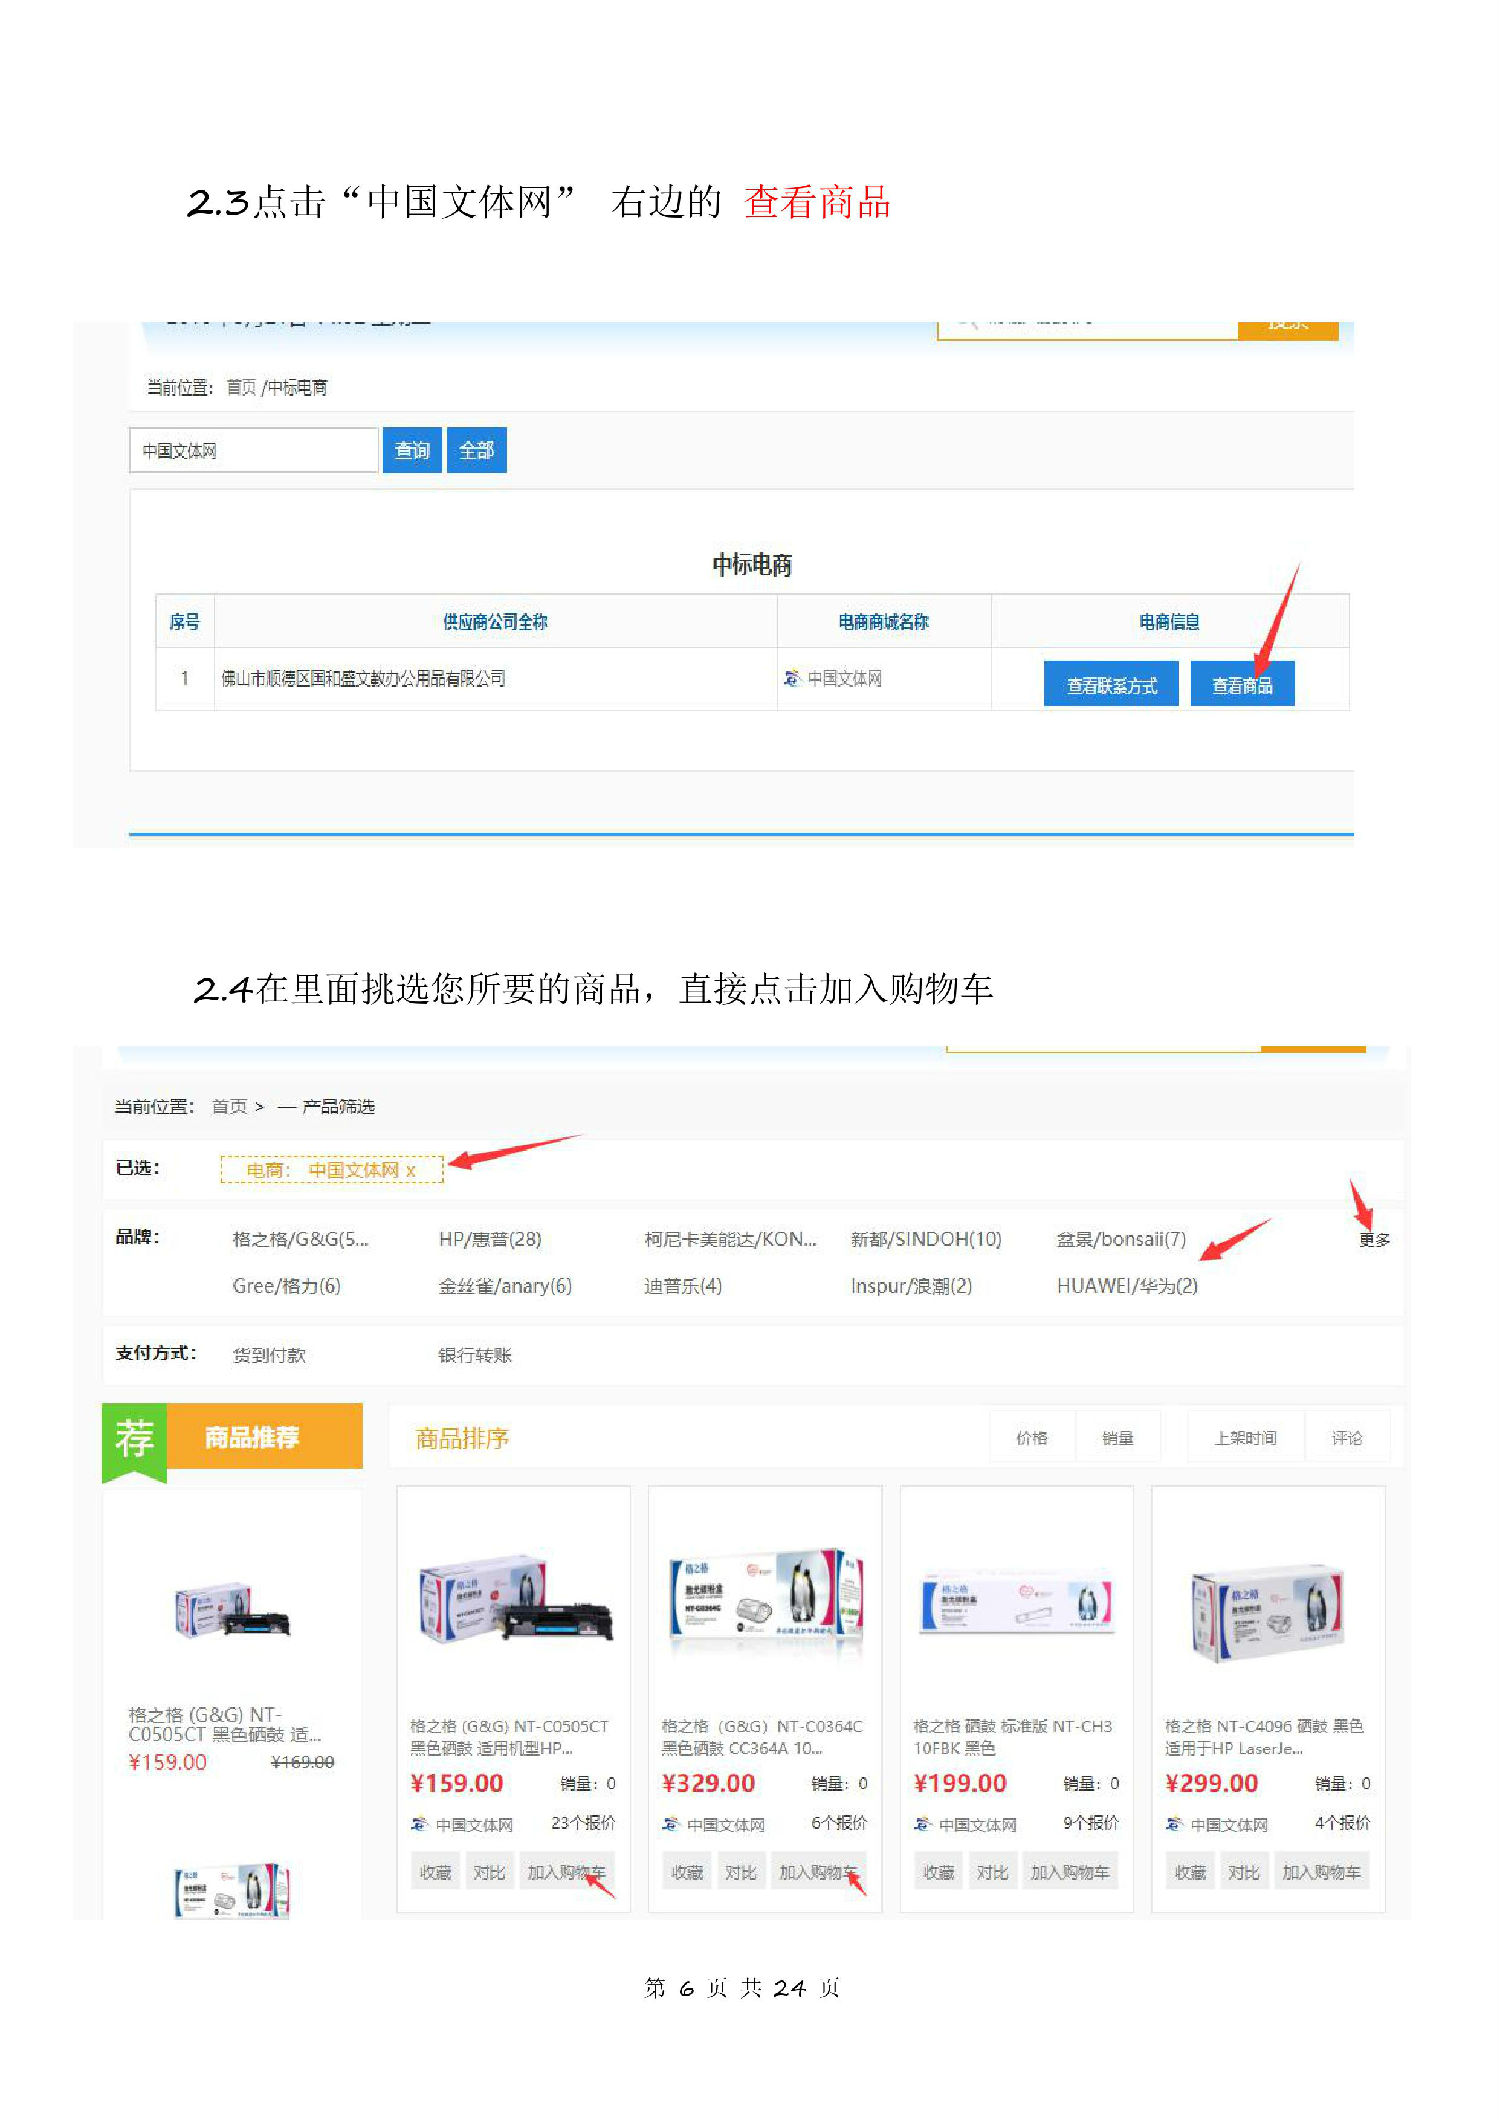Sort products by 评论
Image resolution: width=1500 pixels, height=2120 pixels.
pyautogui.click(x=1347, y=1438)
